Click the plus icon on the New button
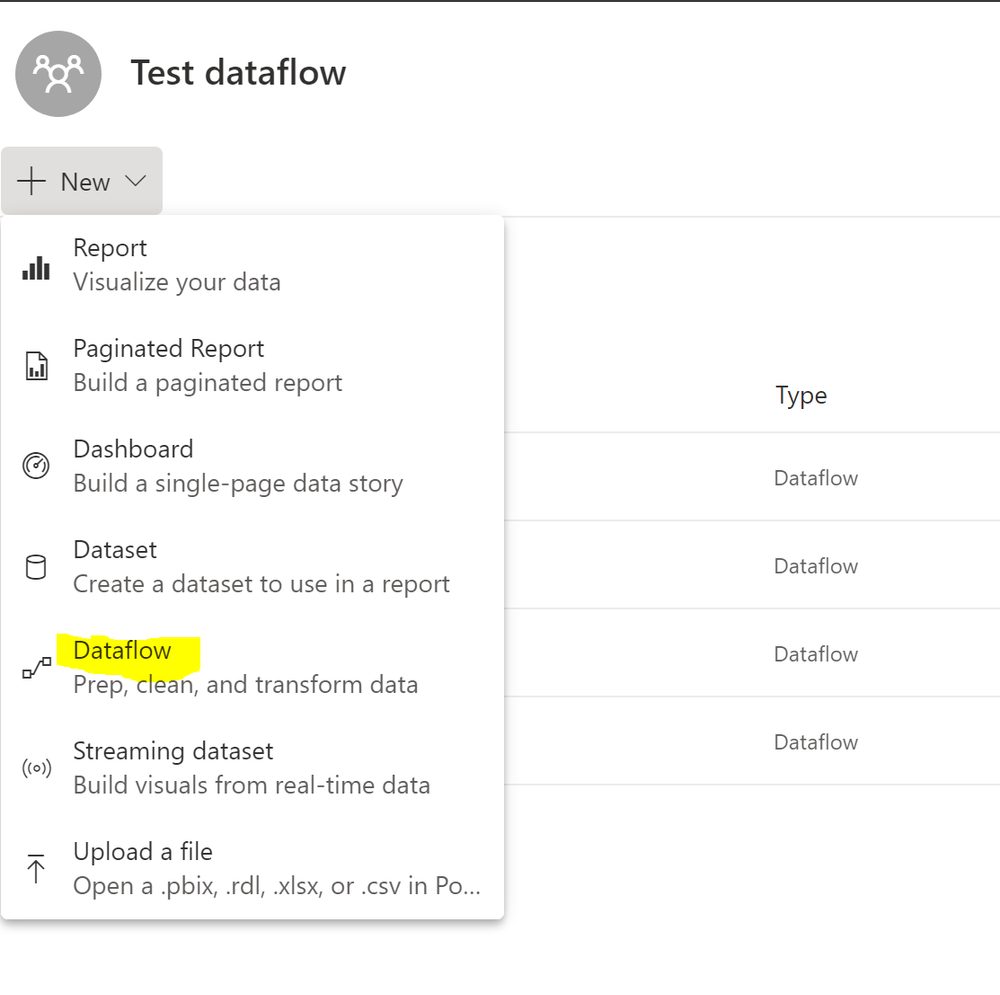1000x995 pixels. [32, 181]
